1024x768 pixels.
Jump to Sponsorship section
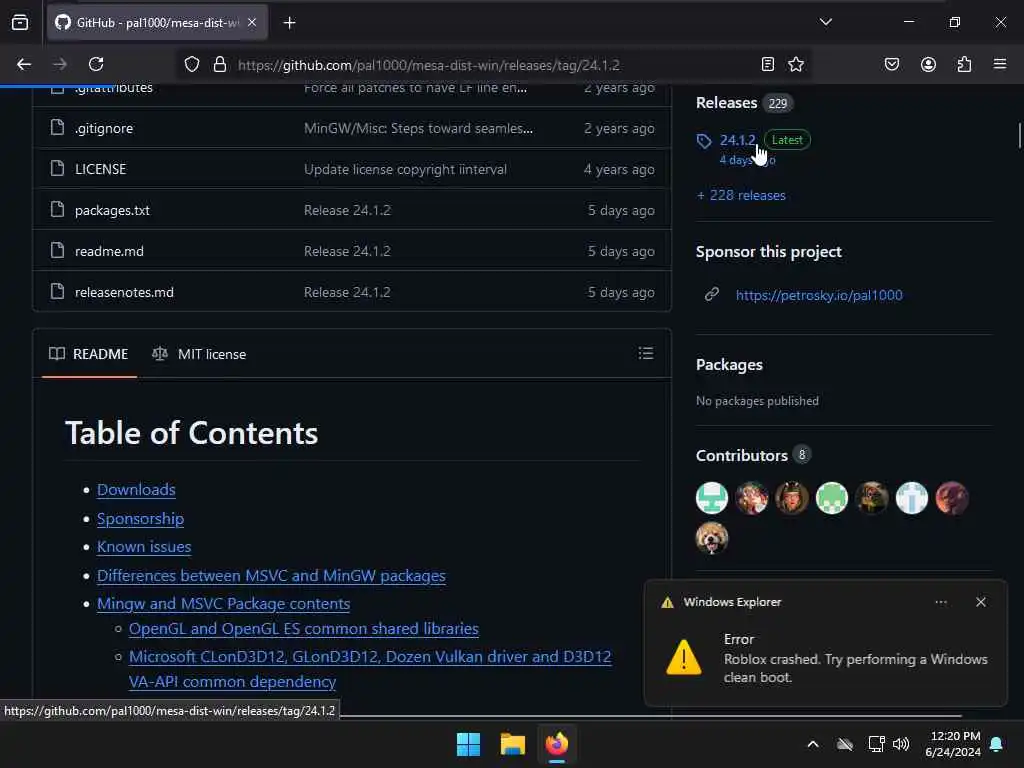(140, 519)
